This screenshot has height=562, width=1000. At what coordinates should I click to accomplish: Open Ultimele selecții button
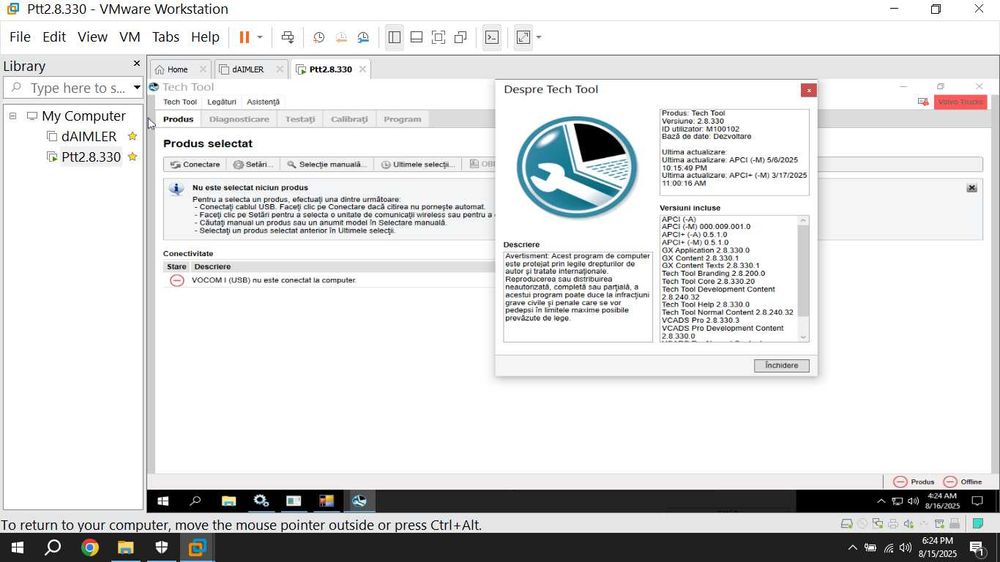pos(418,165)
